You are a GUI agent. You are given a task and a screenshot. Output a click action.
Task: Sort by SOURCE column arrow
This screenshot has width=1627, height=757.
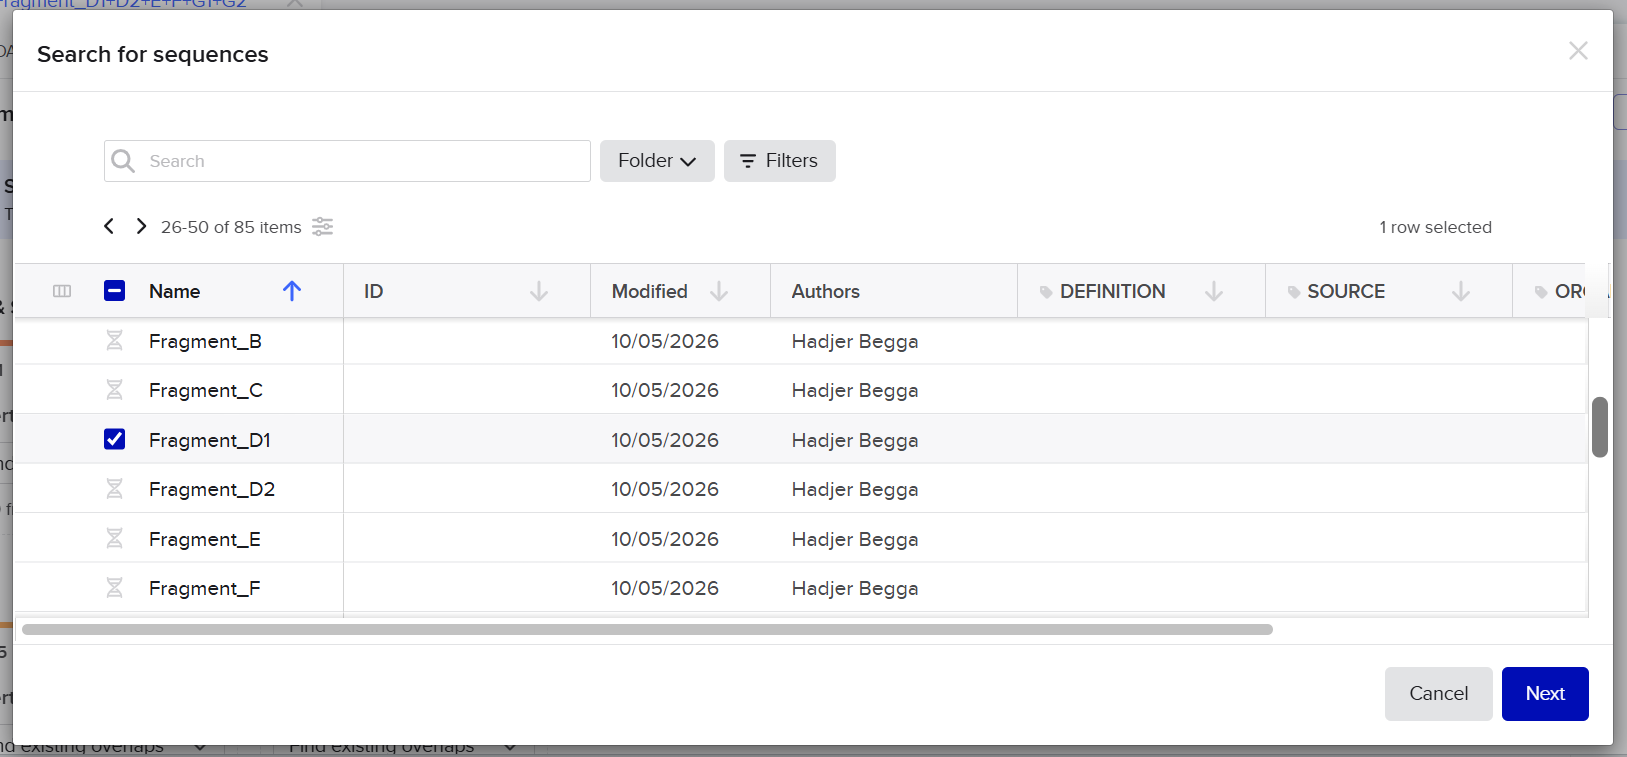(1461, 291)
